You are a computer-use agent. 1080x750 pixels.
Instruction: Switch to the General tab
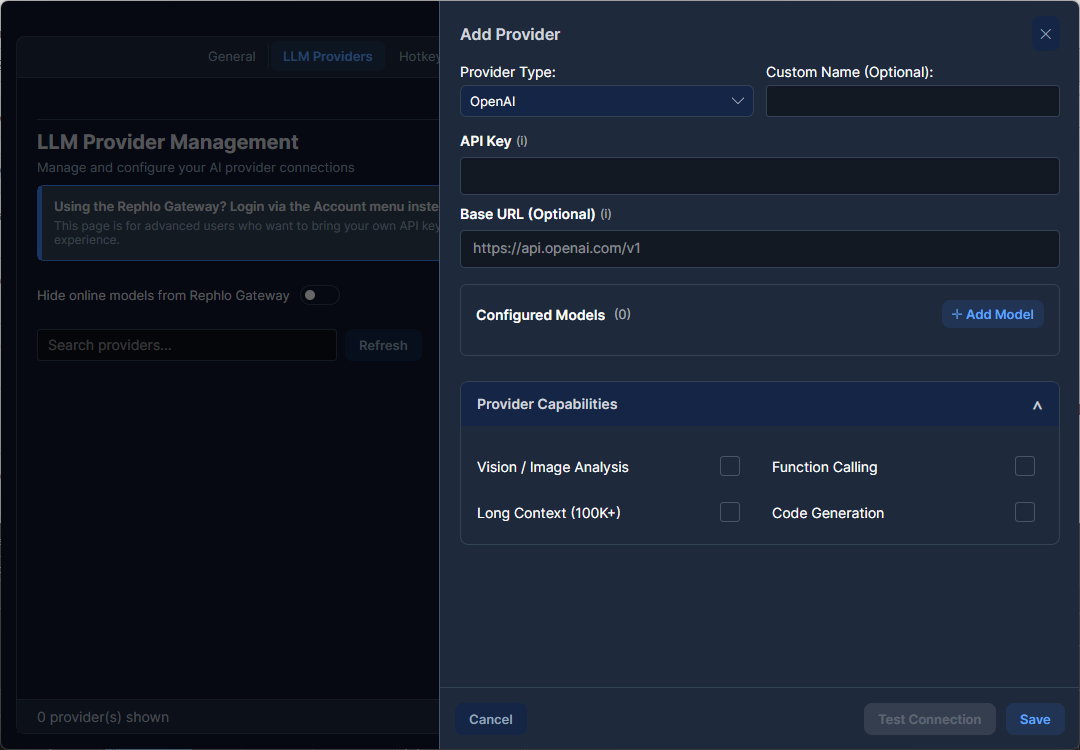pyautogui.click(x=231, y=56)
